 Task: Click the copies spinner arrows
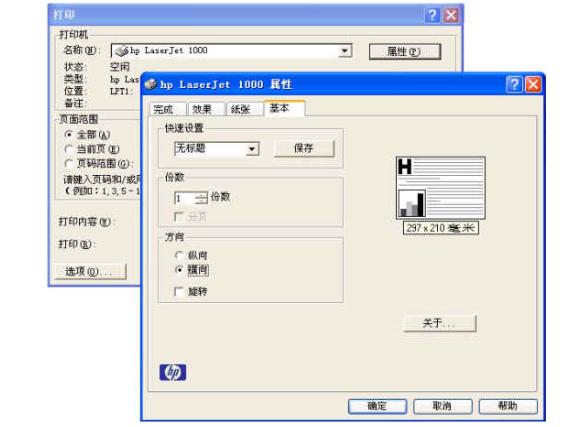[201, 198]
